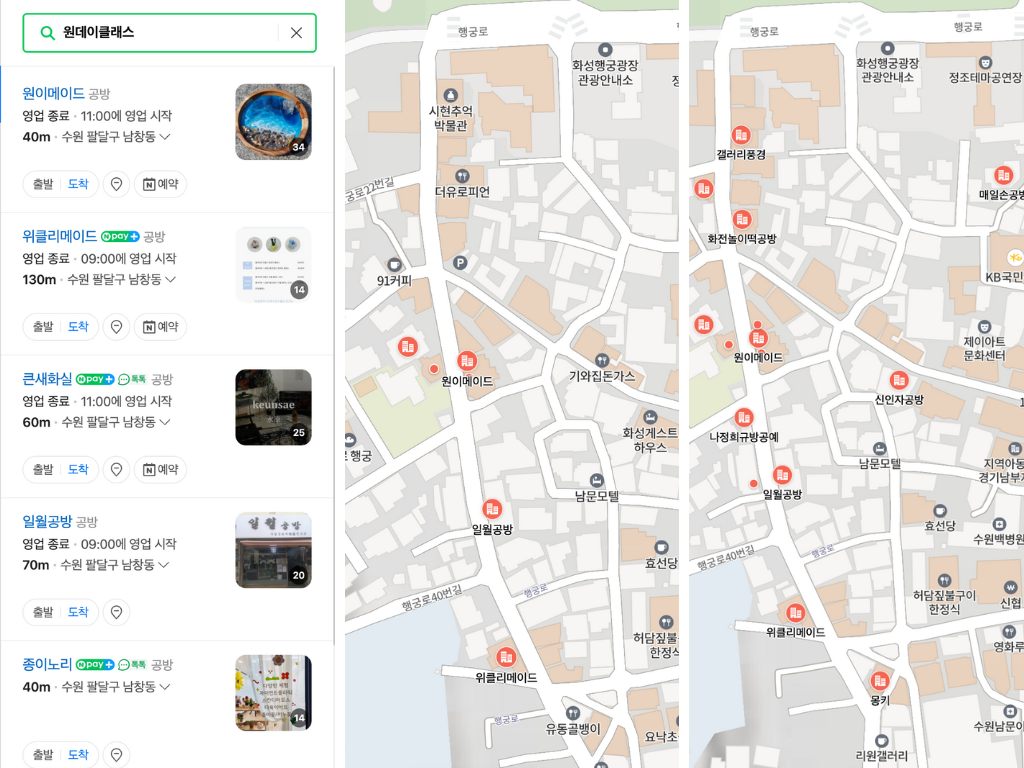
Task: Select 위클리메이드 marker on middle map
Action: tap(505, 657)
